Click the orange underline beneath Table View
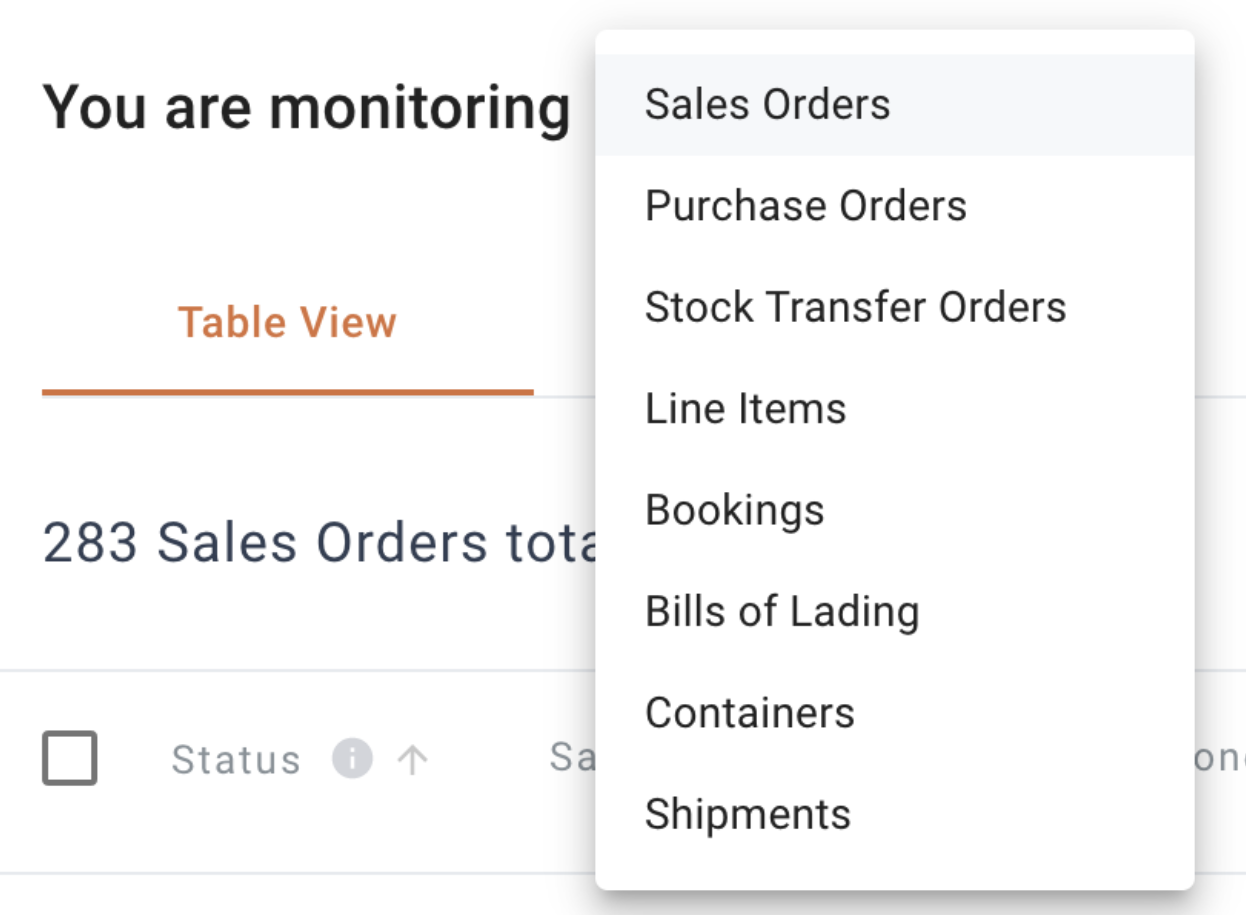Screen dimensions: 1246x915 [288, 392]
